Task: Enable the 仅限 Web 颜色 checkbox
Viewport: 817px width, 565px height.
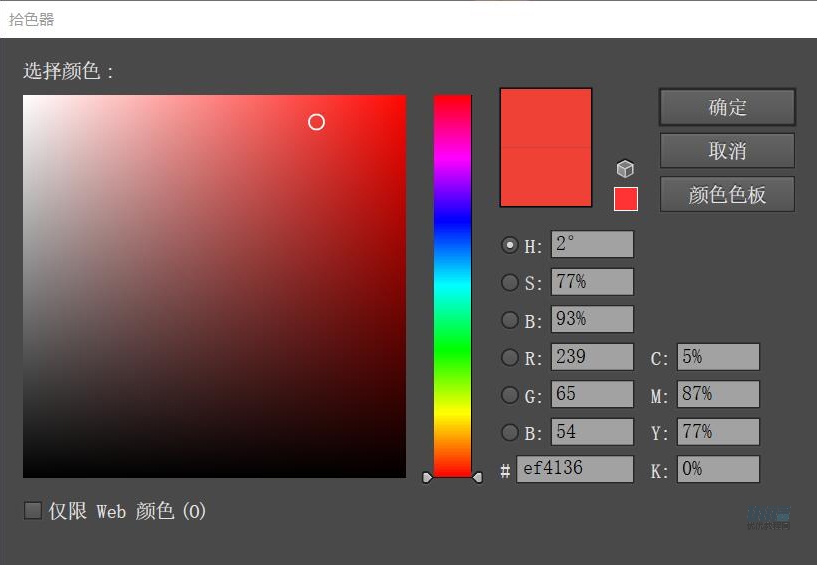Action: (x=33, y=510)
